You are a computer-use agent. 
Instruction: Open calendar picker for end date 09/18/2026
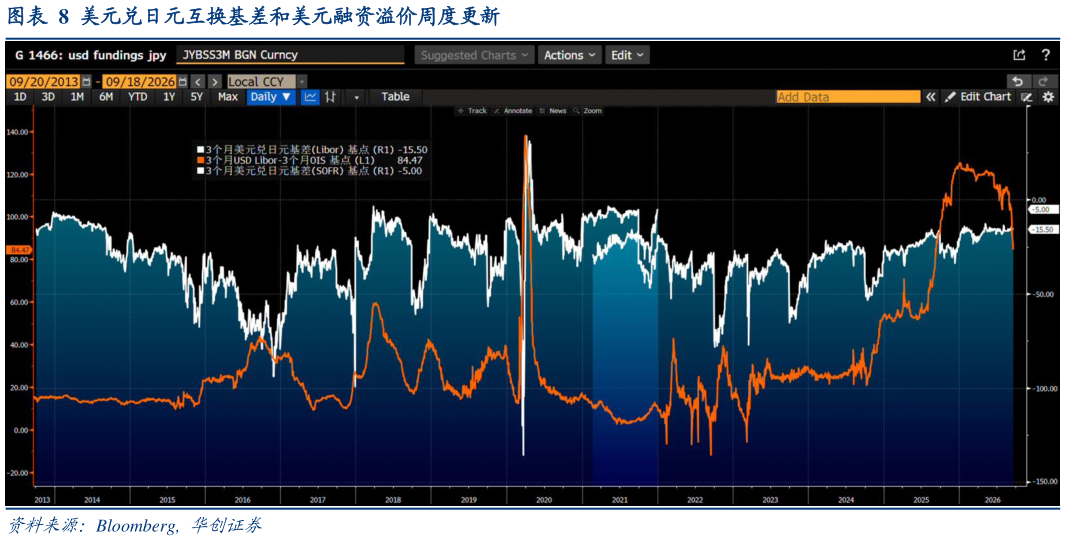coord(182,82)
